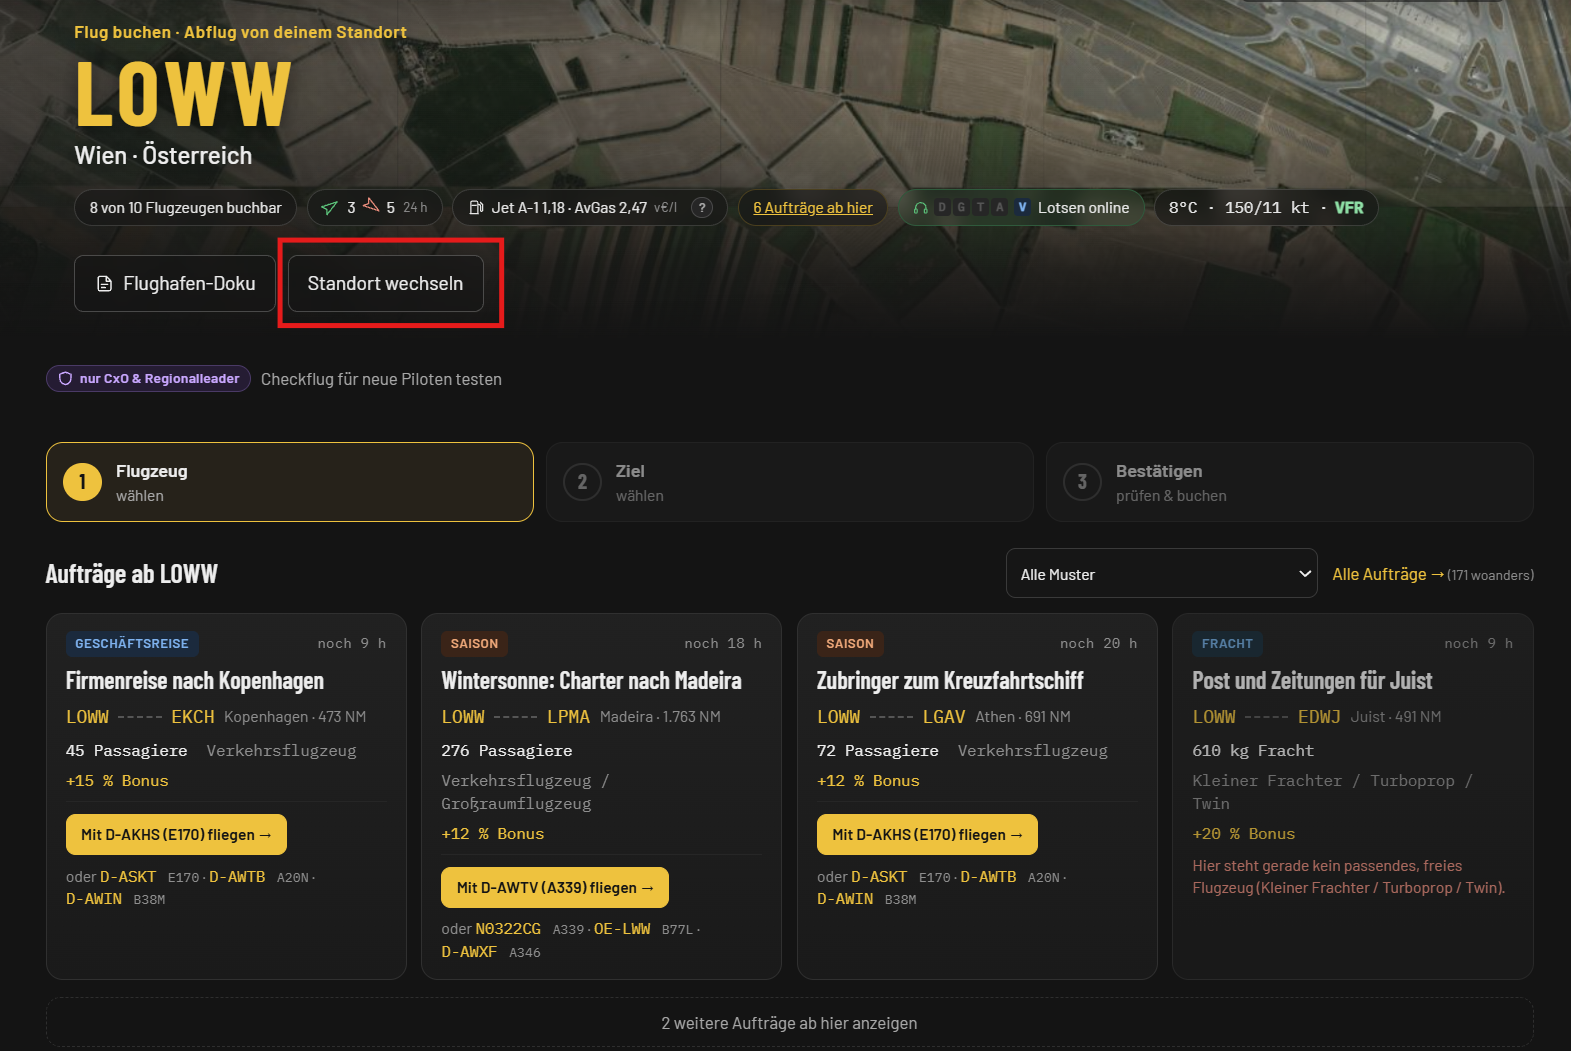Open the 6 Aufträge ab hier link

812,208
